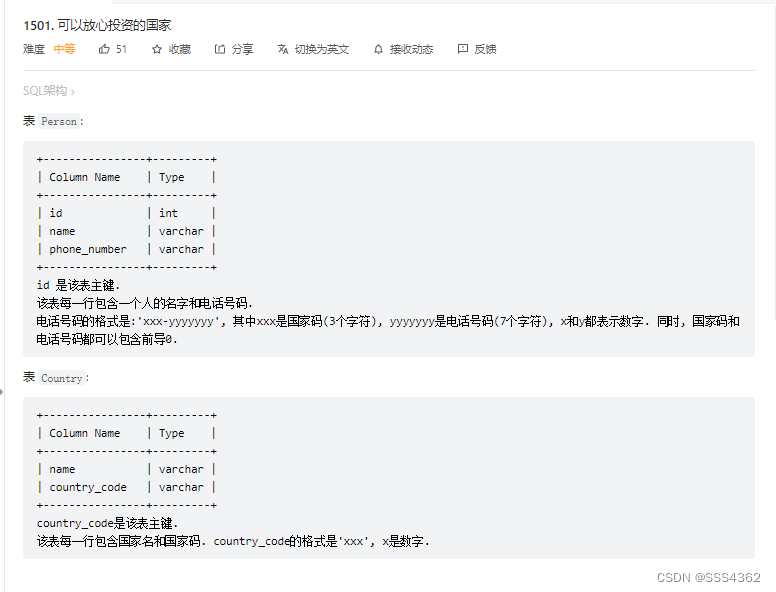Click the Person table name tag
The width and height of the screenshot is (776, 592).
59,121
